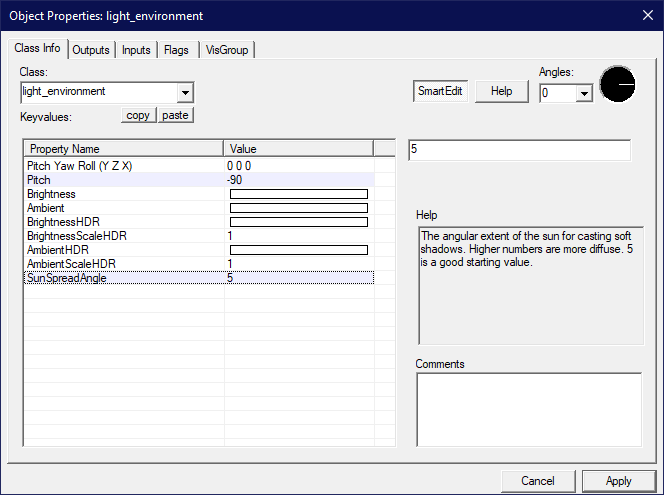Screen dimensions: 664x495
Task: Open the Inputs tab
Action: point(136,50)
